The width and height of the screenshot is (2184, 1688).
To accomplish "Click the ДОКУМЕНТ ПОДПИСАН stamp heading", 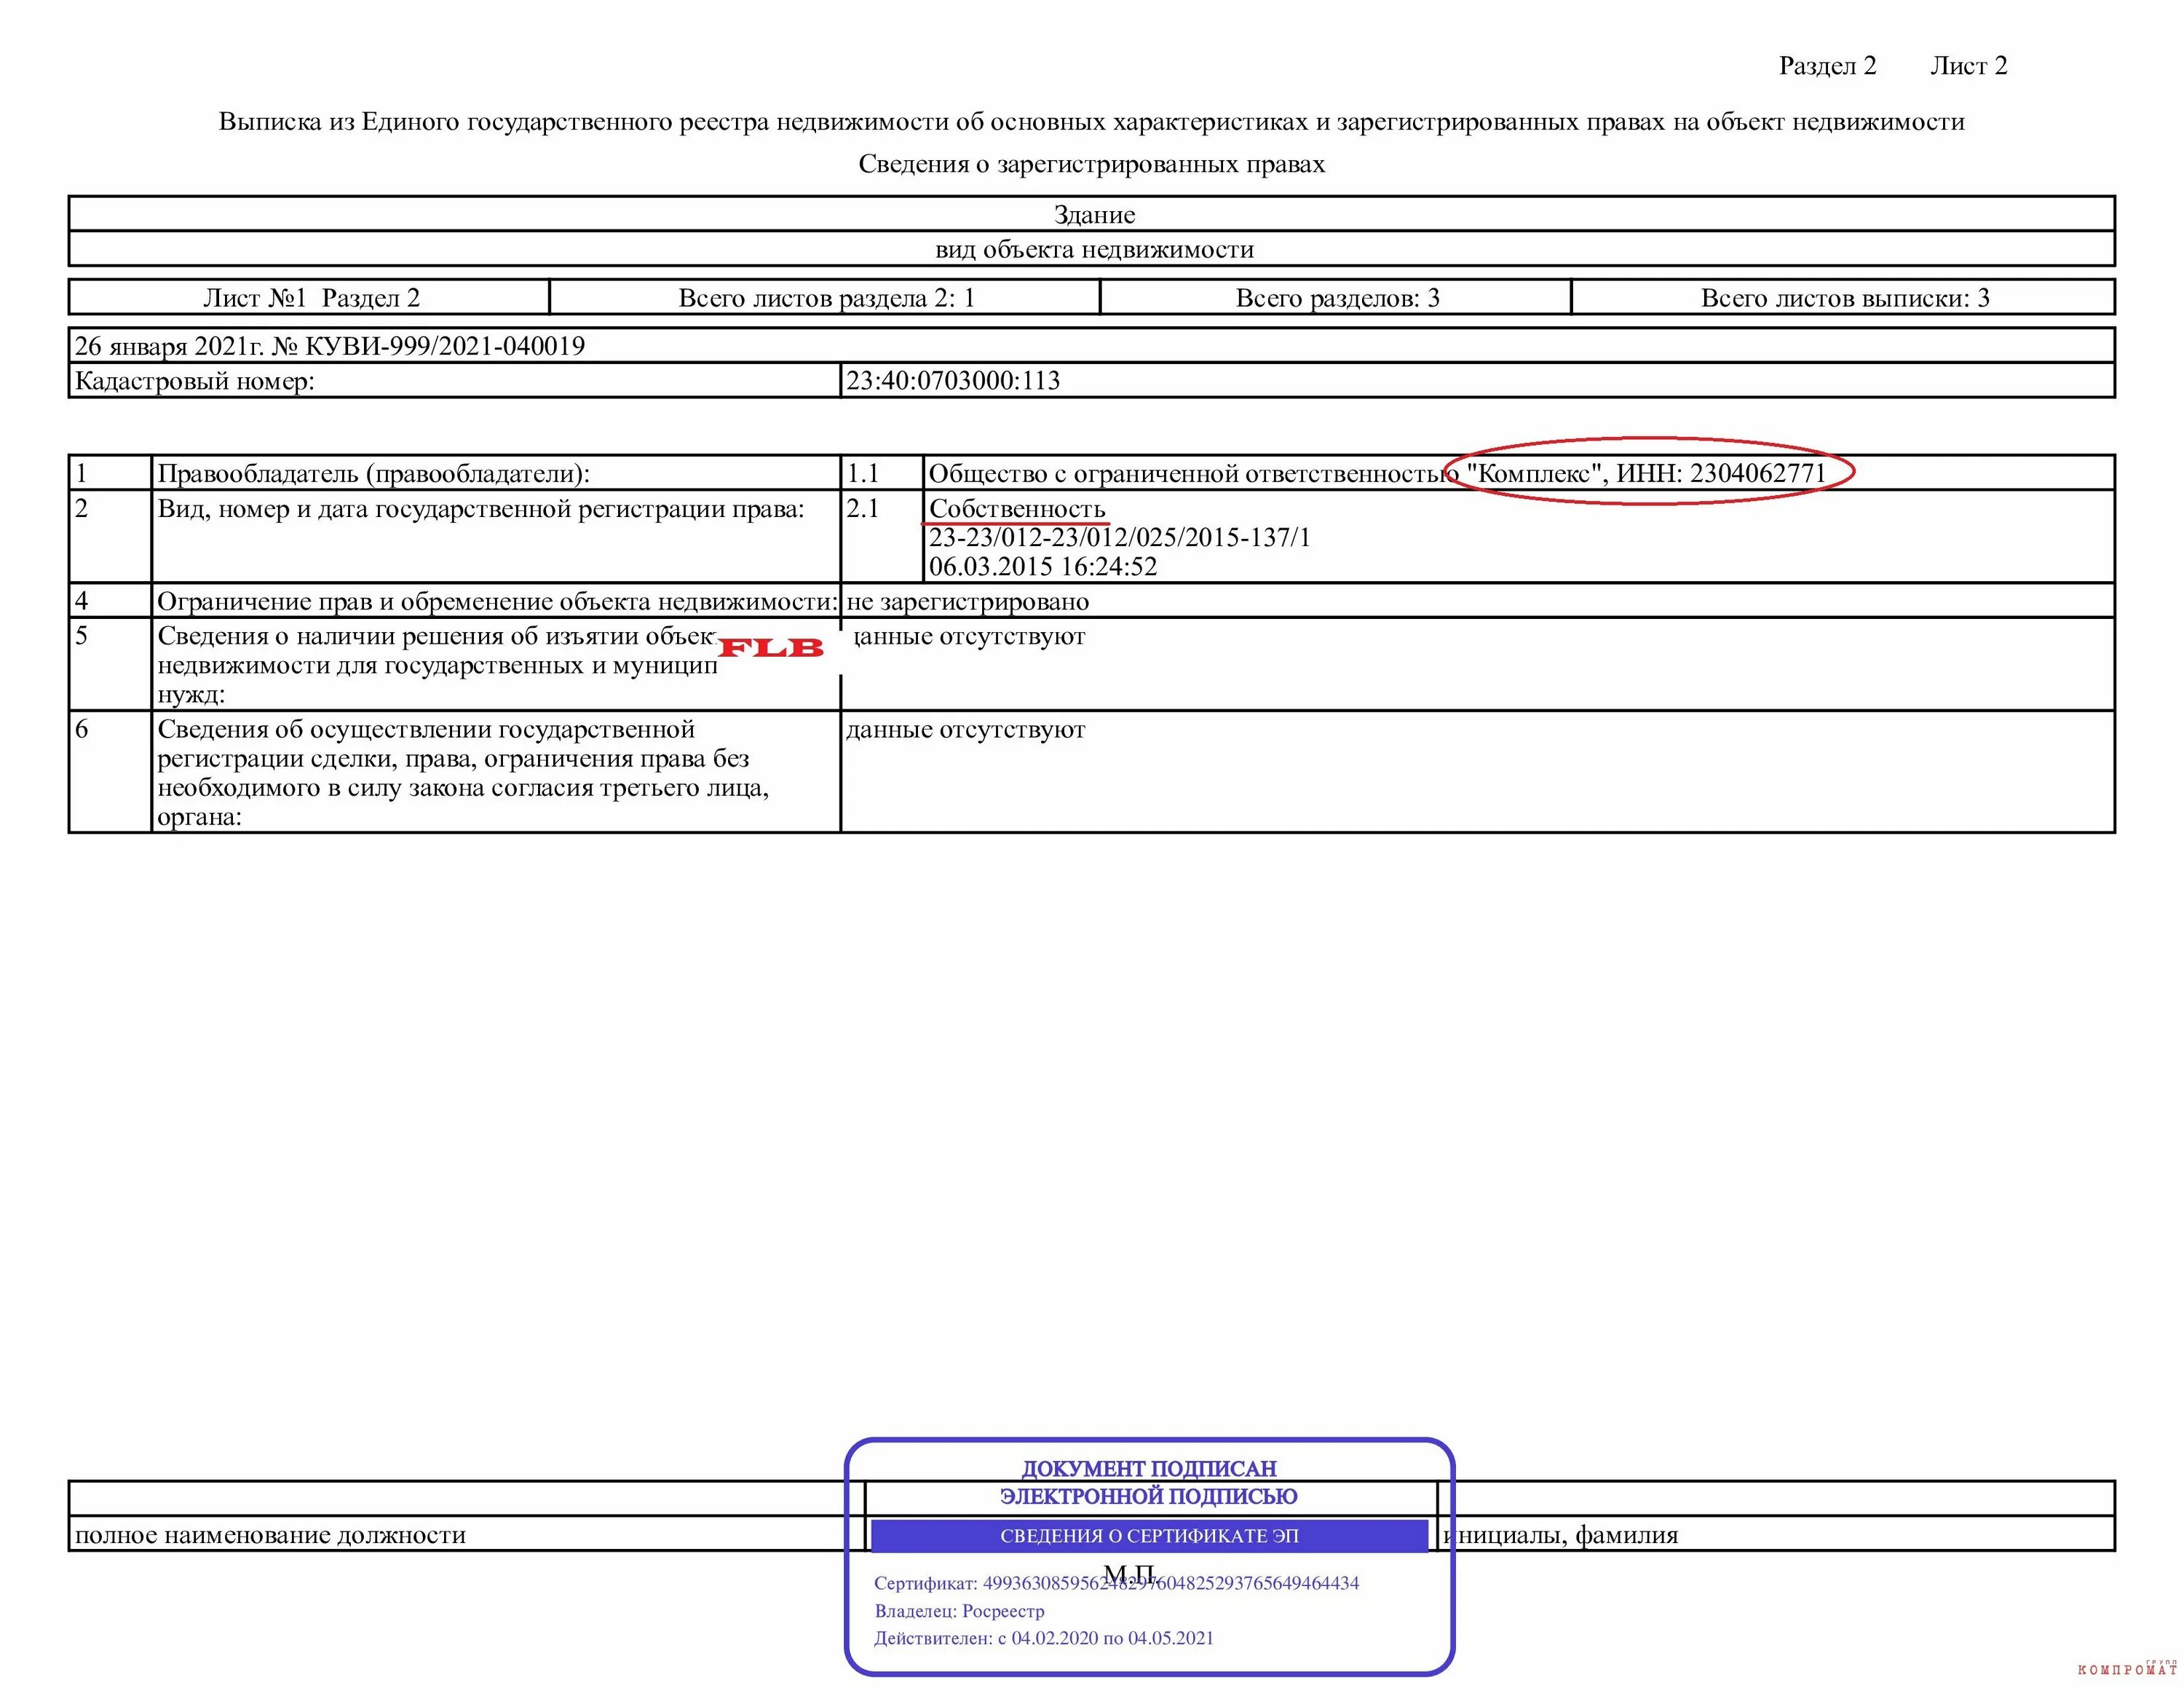I will pos(1149,1469).
